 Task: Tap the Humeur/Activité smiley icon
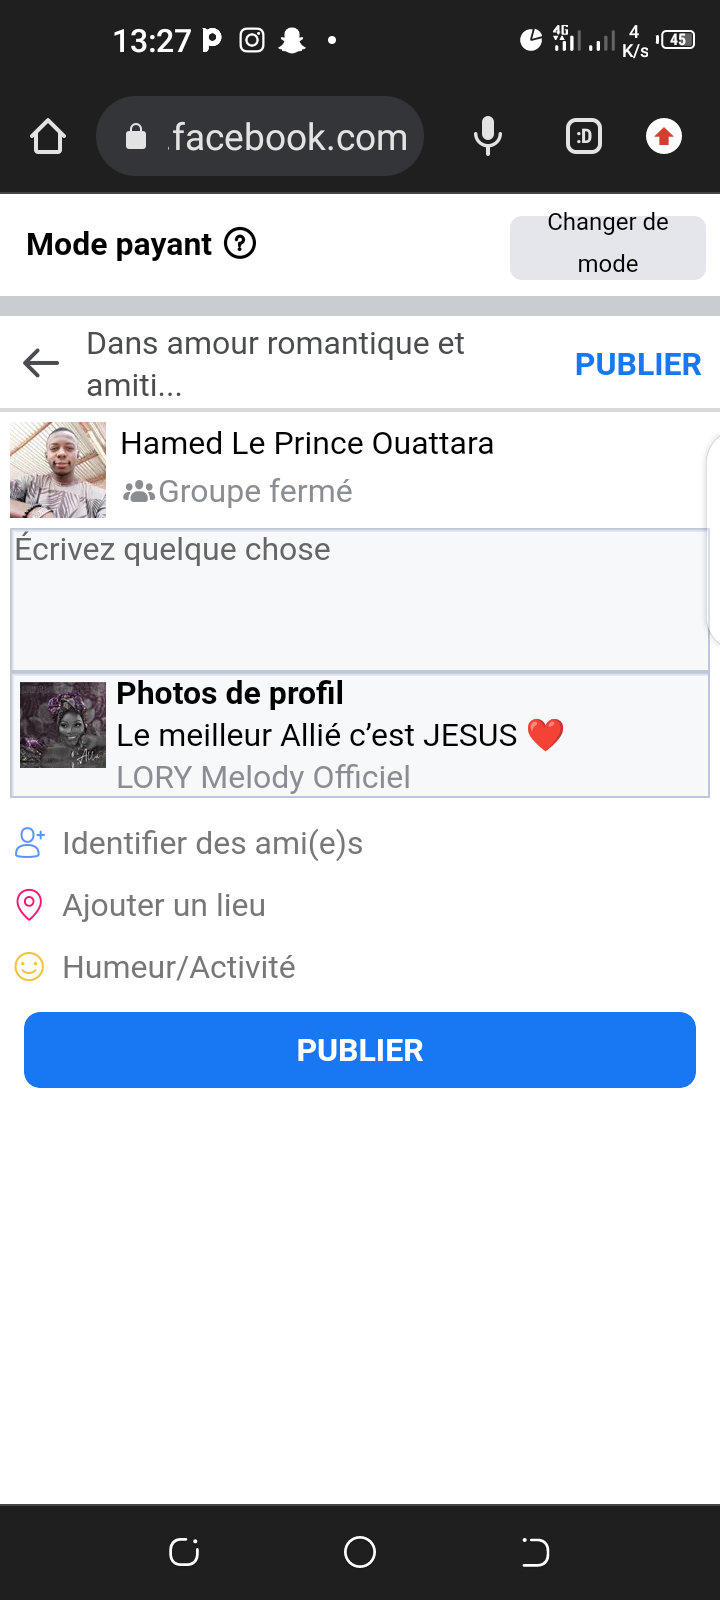tap(30, 967)
